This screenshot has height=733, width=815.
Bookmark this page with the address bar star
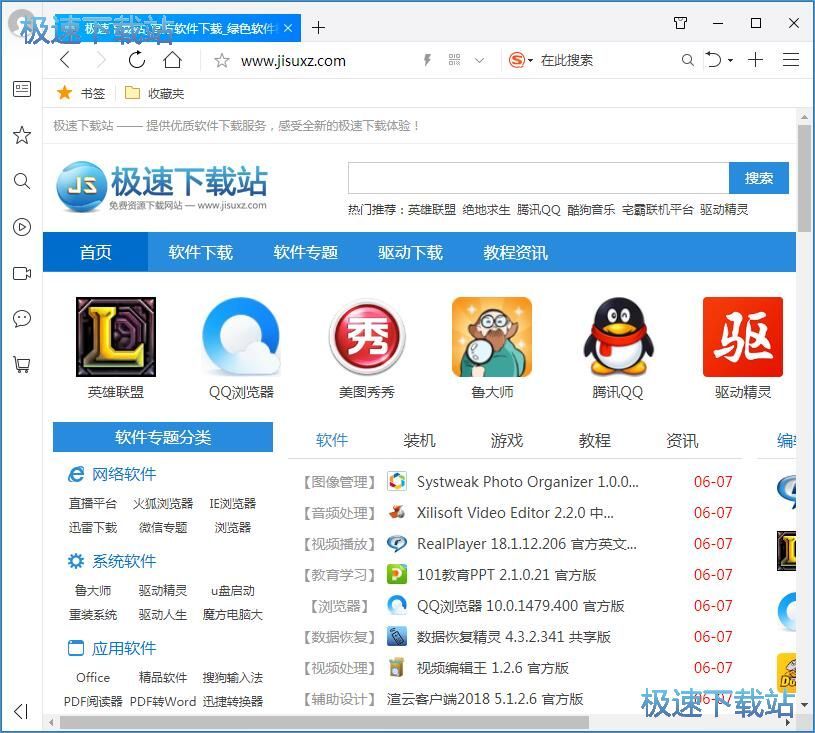click(222, 61)
